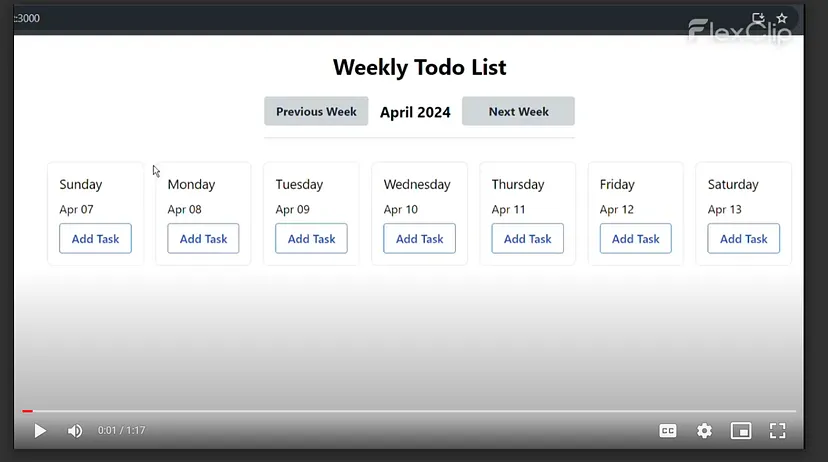Bookmark page with star icon

(782, 18)
